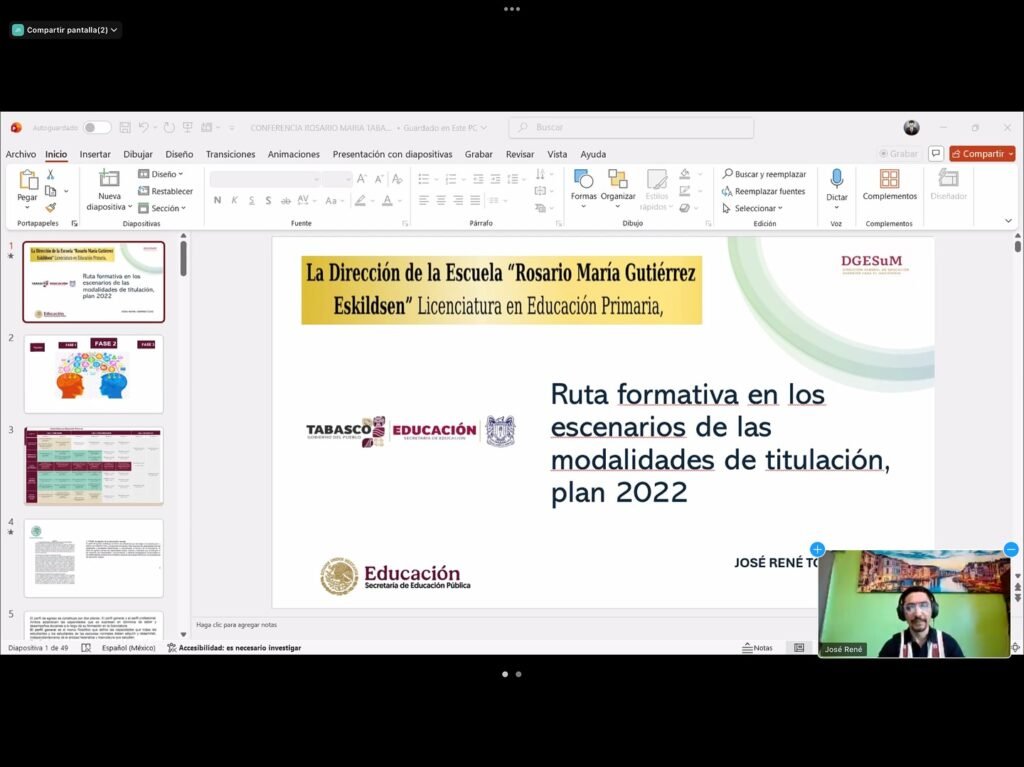The height and width of the screenshot is (767, 1024).
Task: Click Buscar y reemplazar
Action: 764,174
